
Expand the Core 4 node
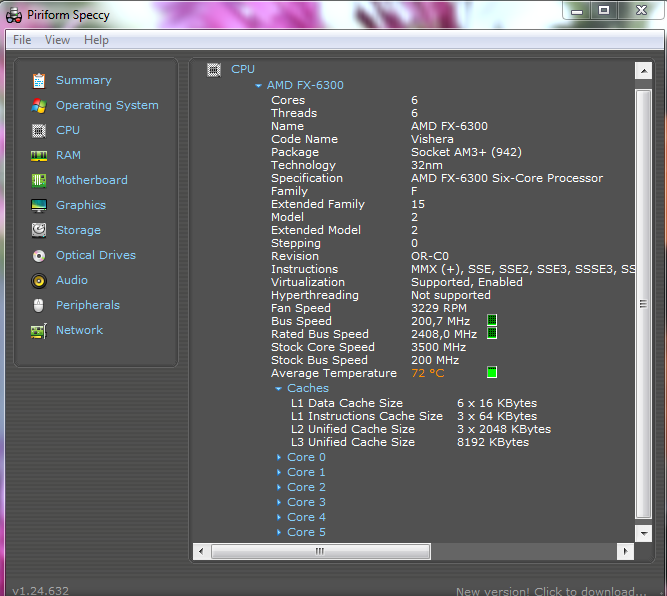coord(279,517)
